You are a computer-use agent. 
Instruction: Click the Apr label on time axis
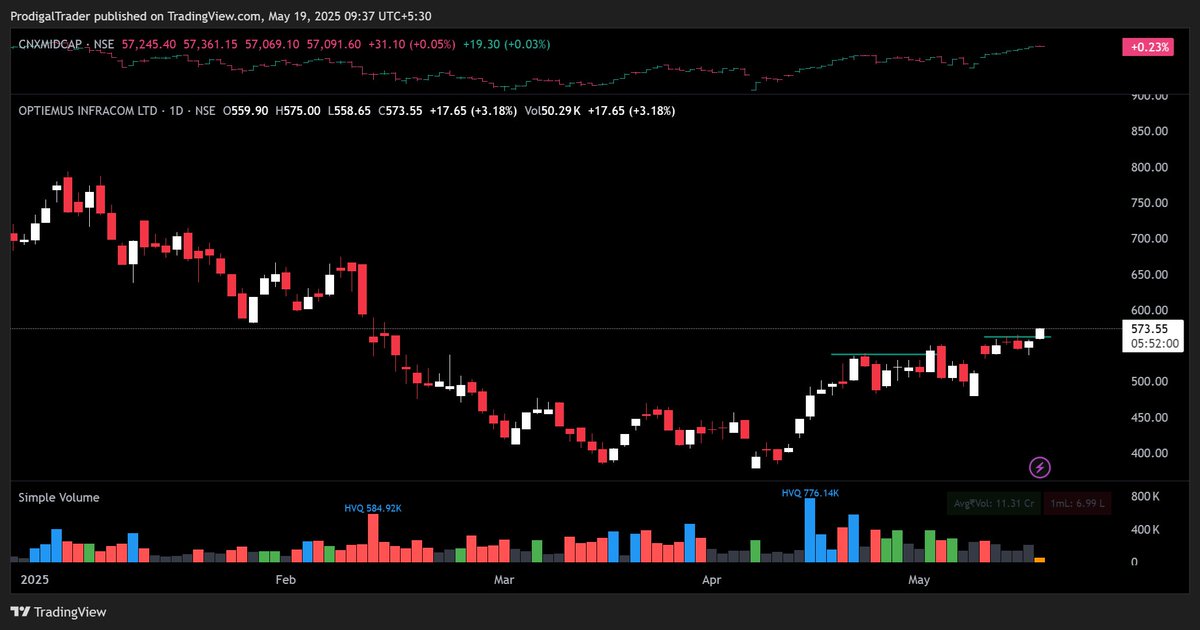click(x=711, y=580)
